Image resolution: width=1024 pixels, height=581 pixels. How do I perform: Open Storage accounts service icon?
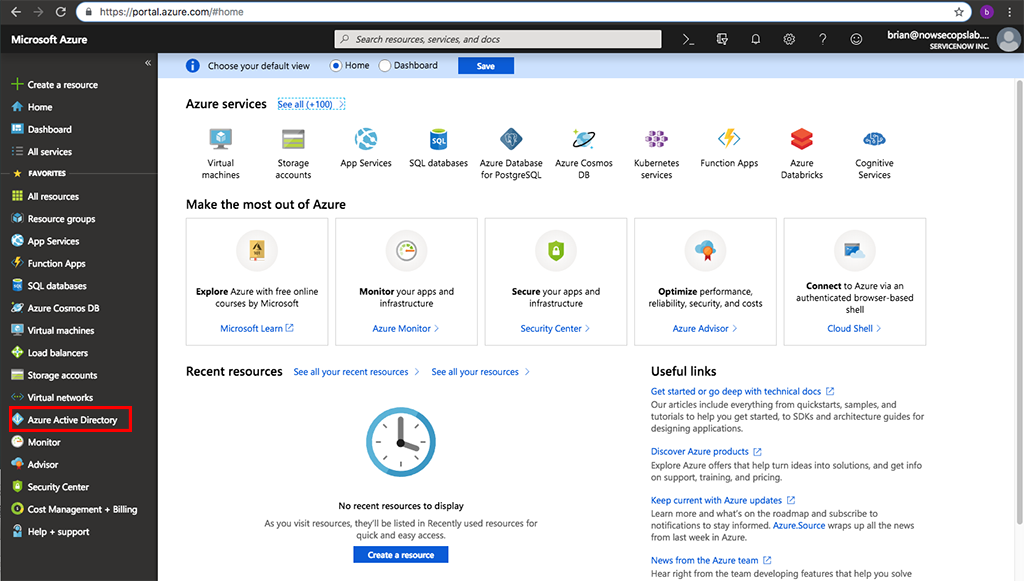coord(293,139)
